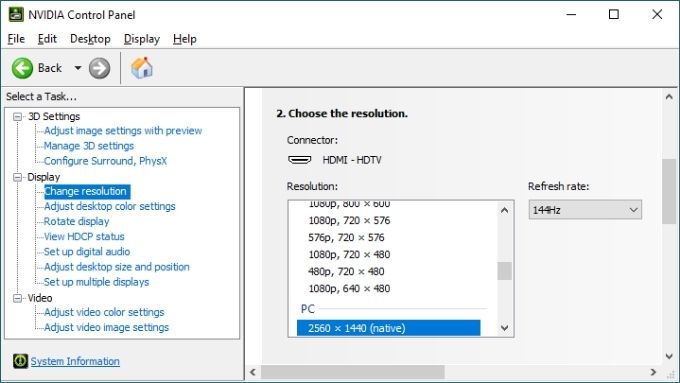This screenshot has width=680, height=383.
Task: Click main panel vertical scroll up arrow
Action: (x=669, y=97)
